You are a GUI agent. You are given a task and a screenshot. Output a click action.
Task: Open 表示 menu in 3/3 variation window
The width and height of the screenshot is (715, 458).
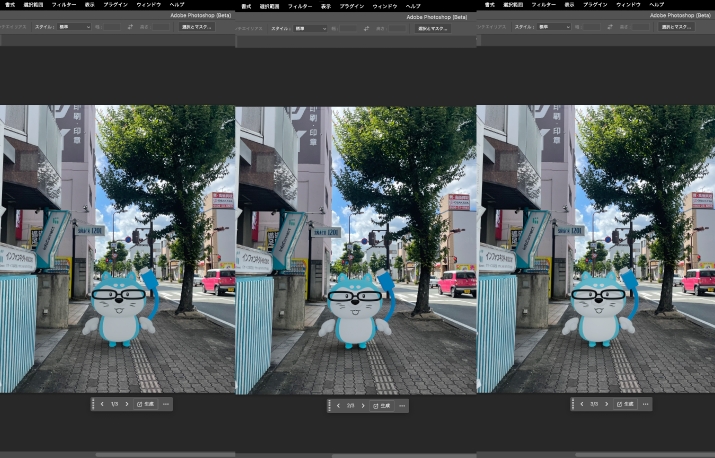[x=569, y=5]
